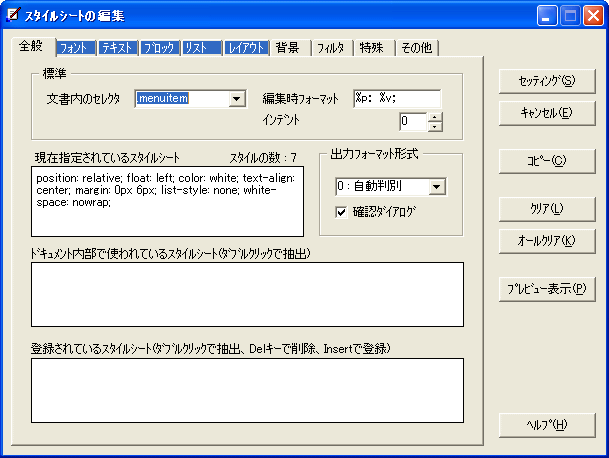Open the テキスト tab
This screenshot has height=458, width=609.
[118, 48]
